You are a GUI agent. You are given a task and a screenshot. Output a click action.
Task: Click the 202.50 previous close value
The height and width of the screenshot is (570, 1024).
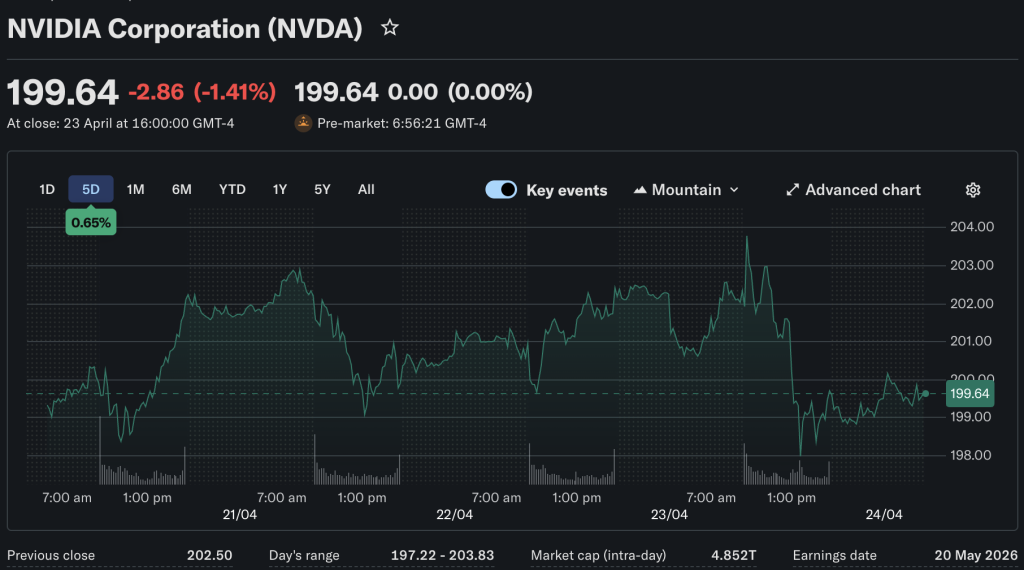(210, 555)
